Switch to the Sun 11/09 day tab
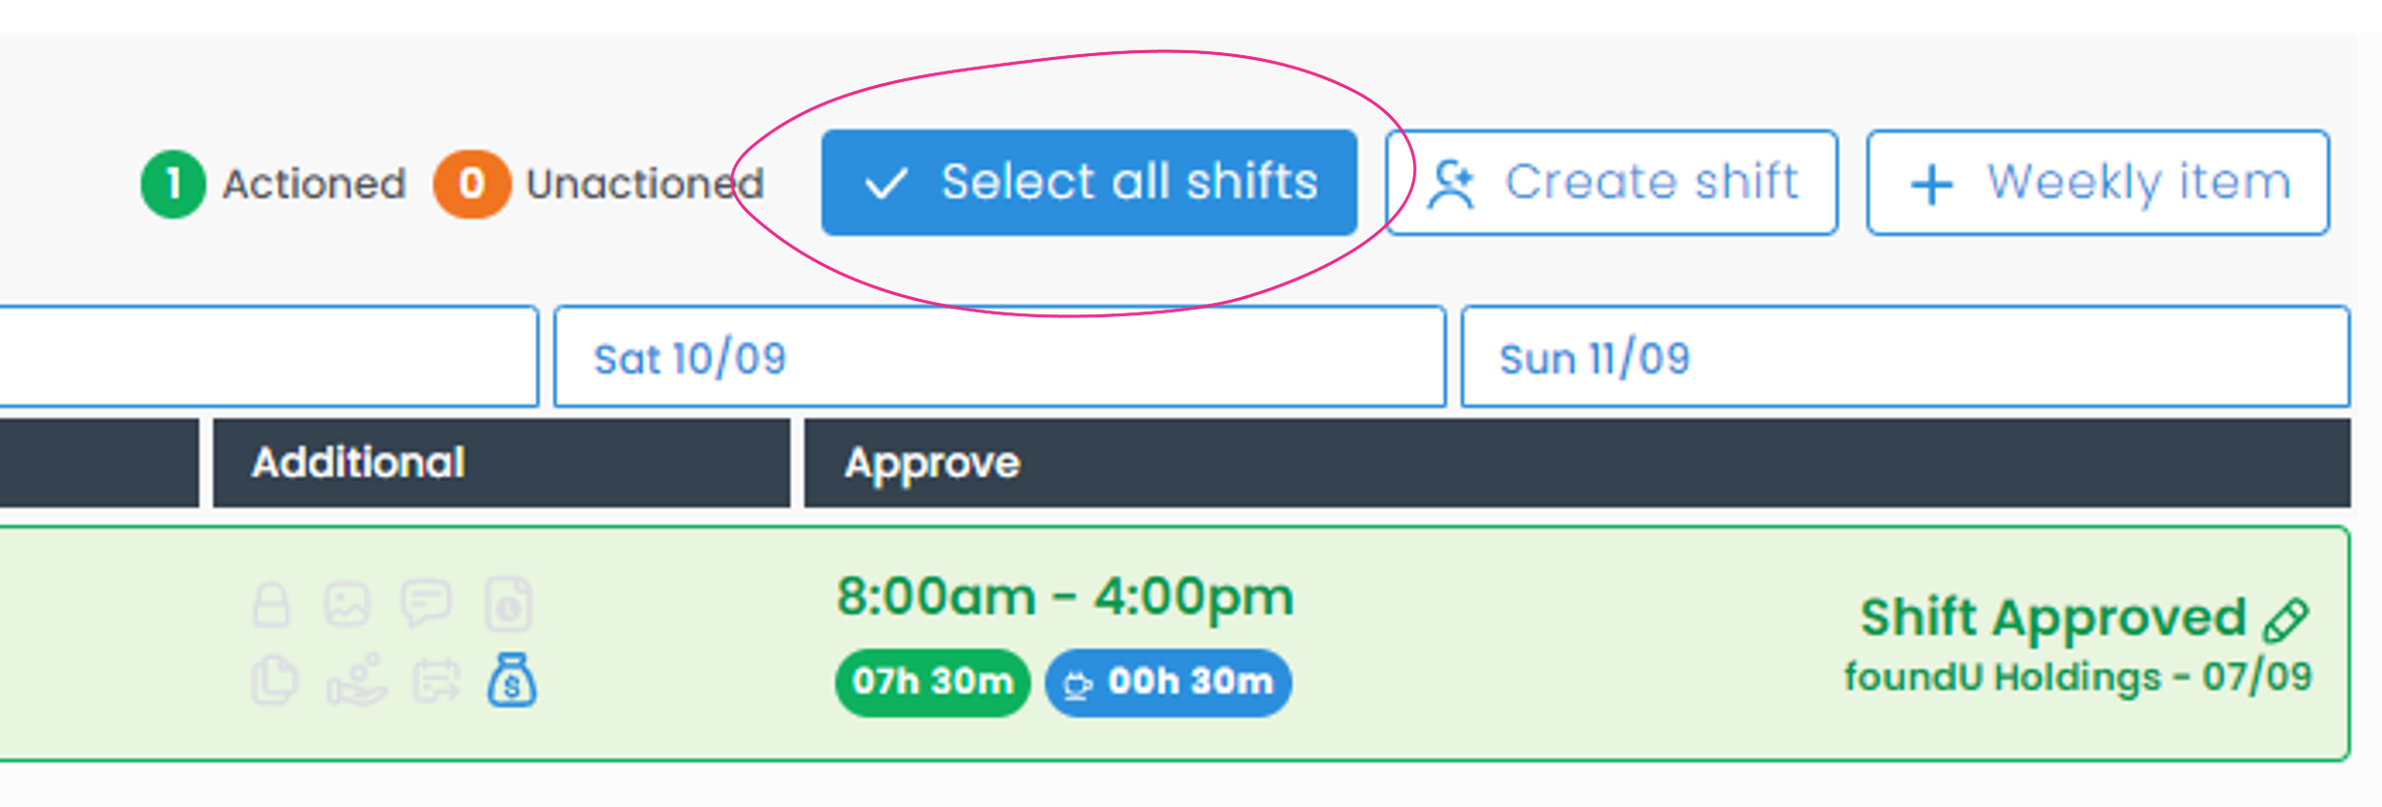Screen dimensions: 2382x807 tap(1904, 357)
